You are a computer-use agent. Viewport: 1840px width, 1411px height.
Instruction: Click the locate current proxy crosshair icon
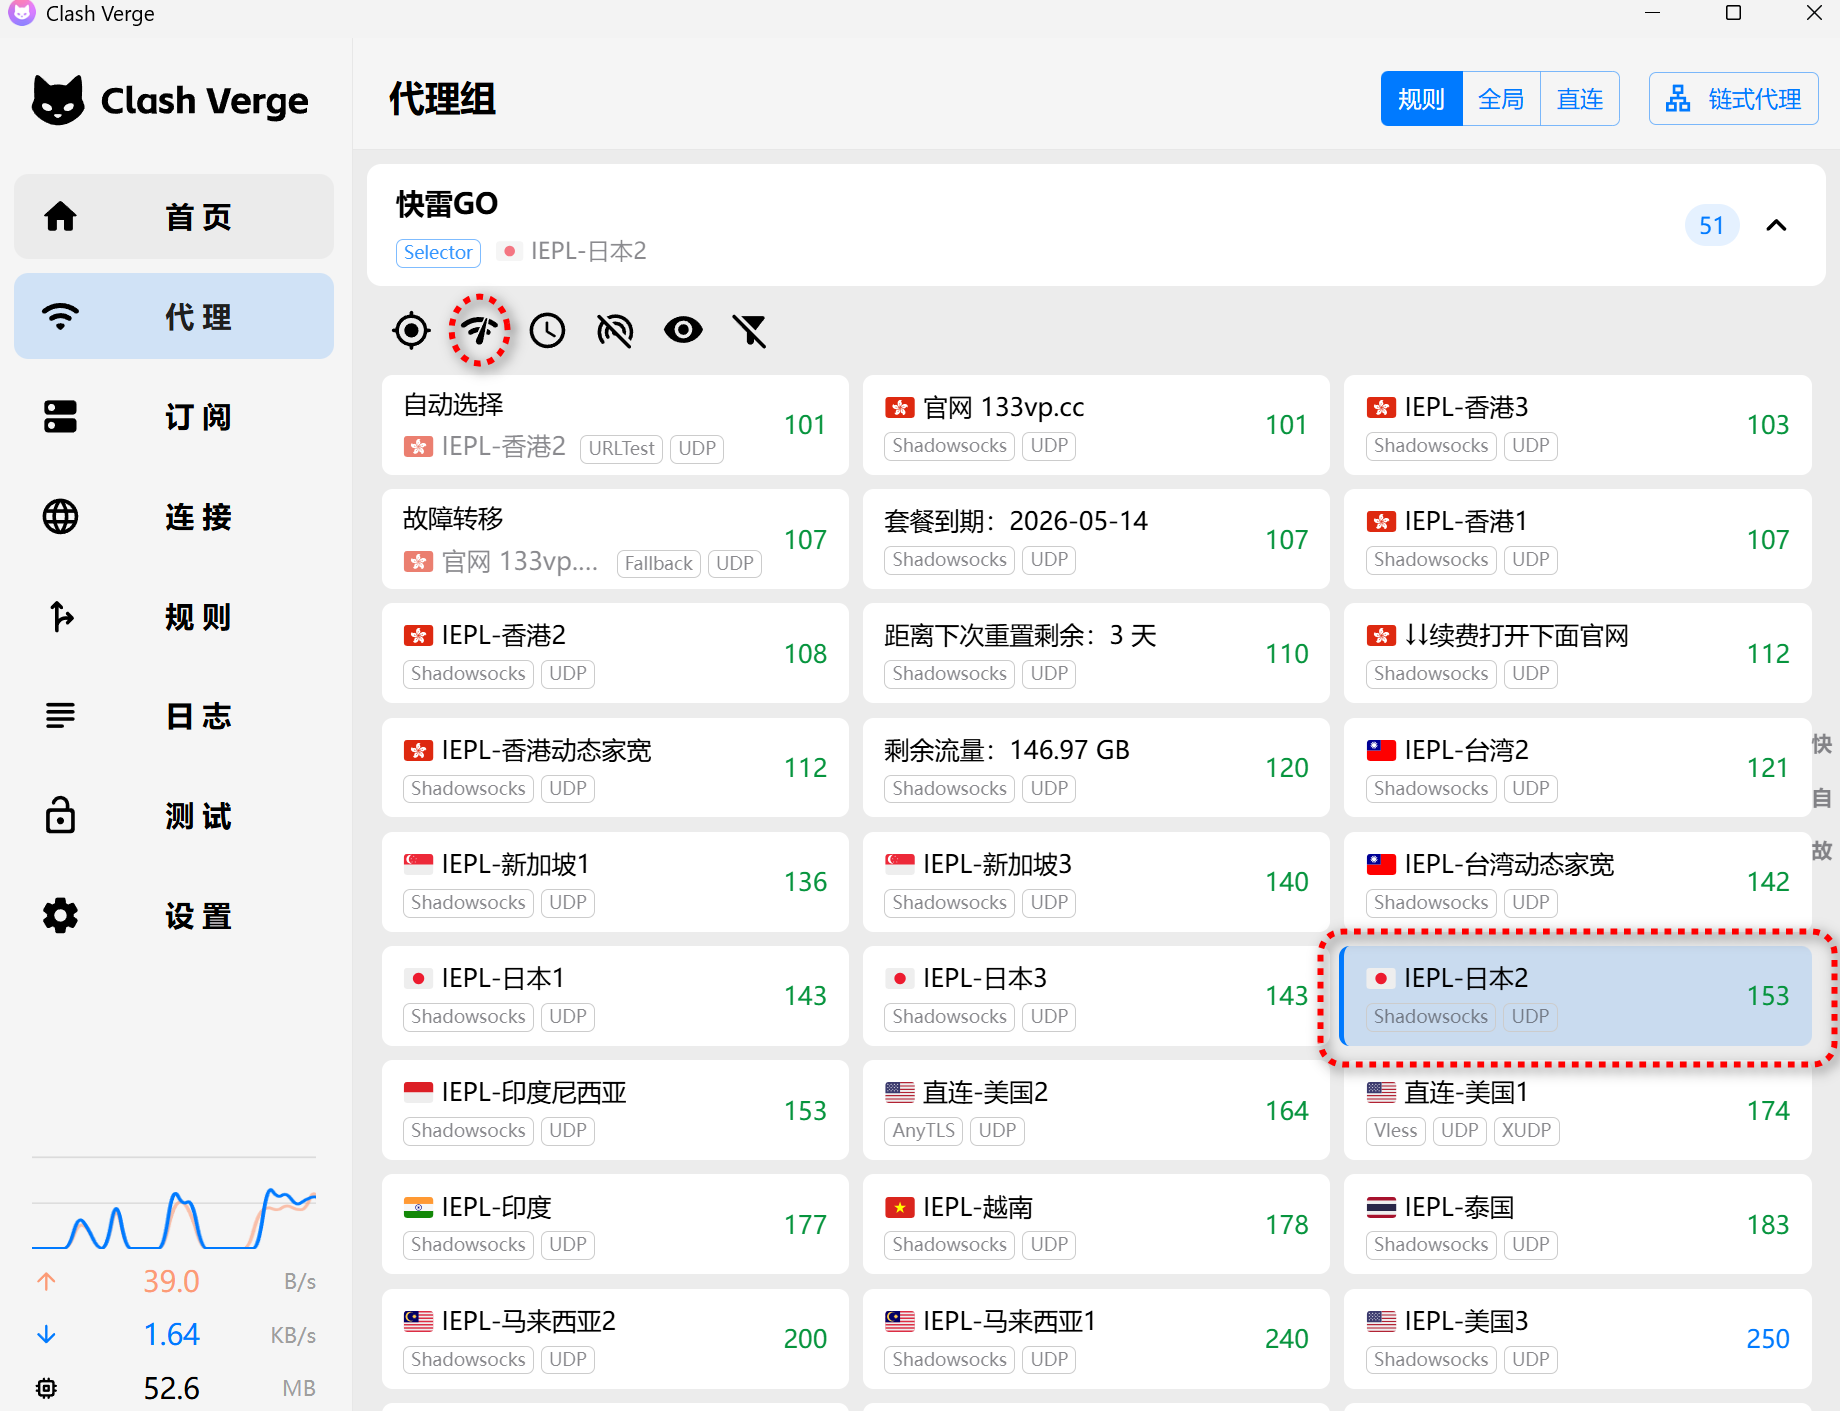tap(411, 330)
